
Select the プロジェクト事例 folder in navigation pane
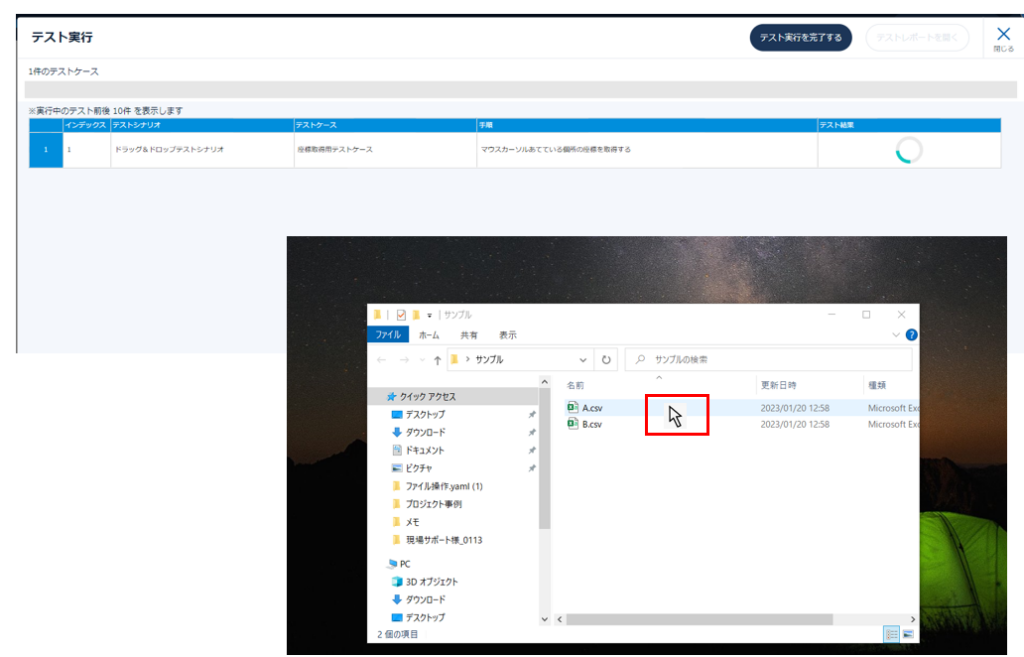433,504
